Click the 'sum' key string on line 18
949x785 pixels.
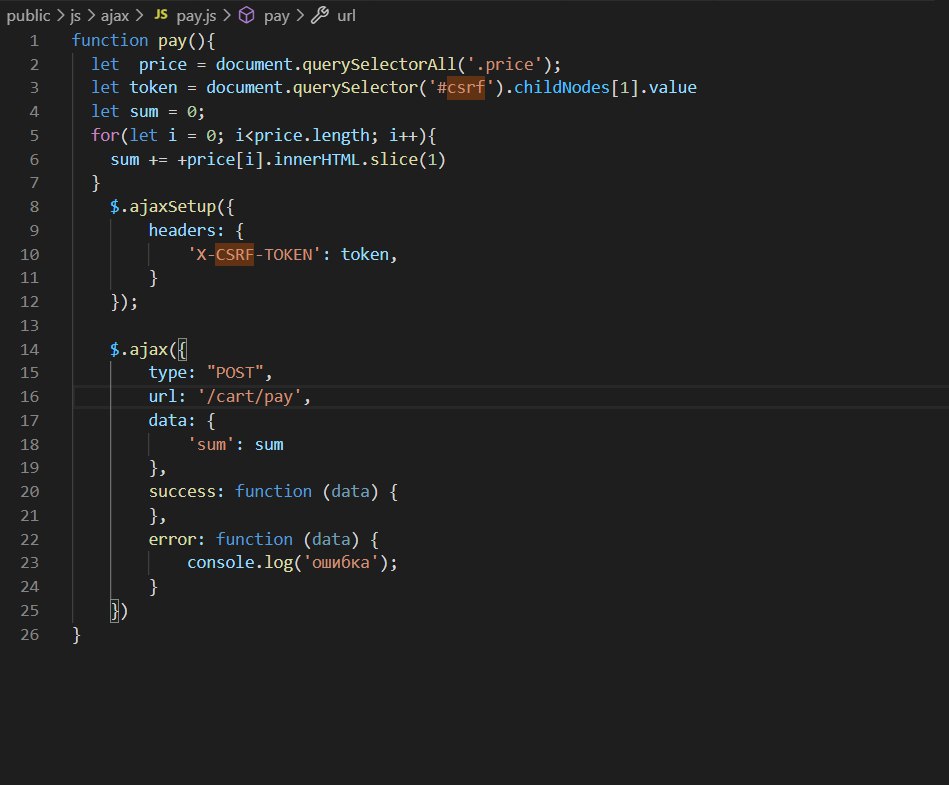click(211, 445)
